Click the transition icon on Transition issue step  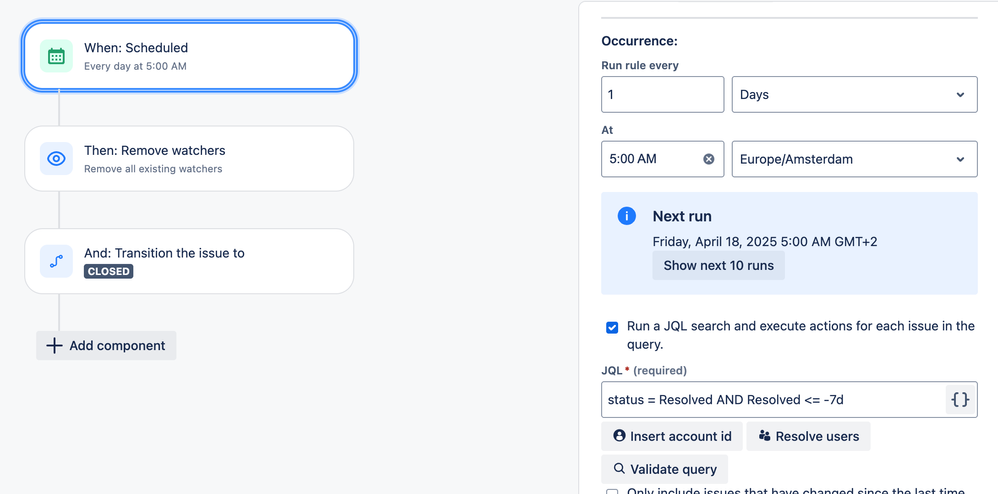point(56,261)
